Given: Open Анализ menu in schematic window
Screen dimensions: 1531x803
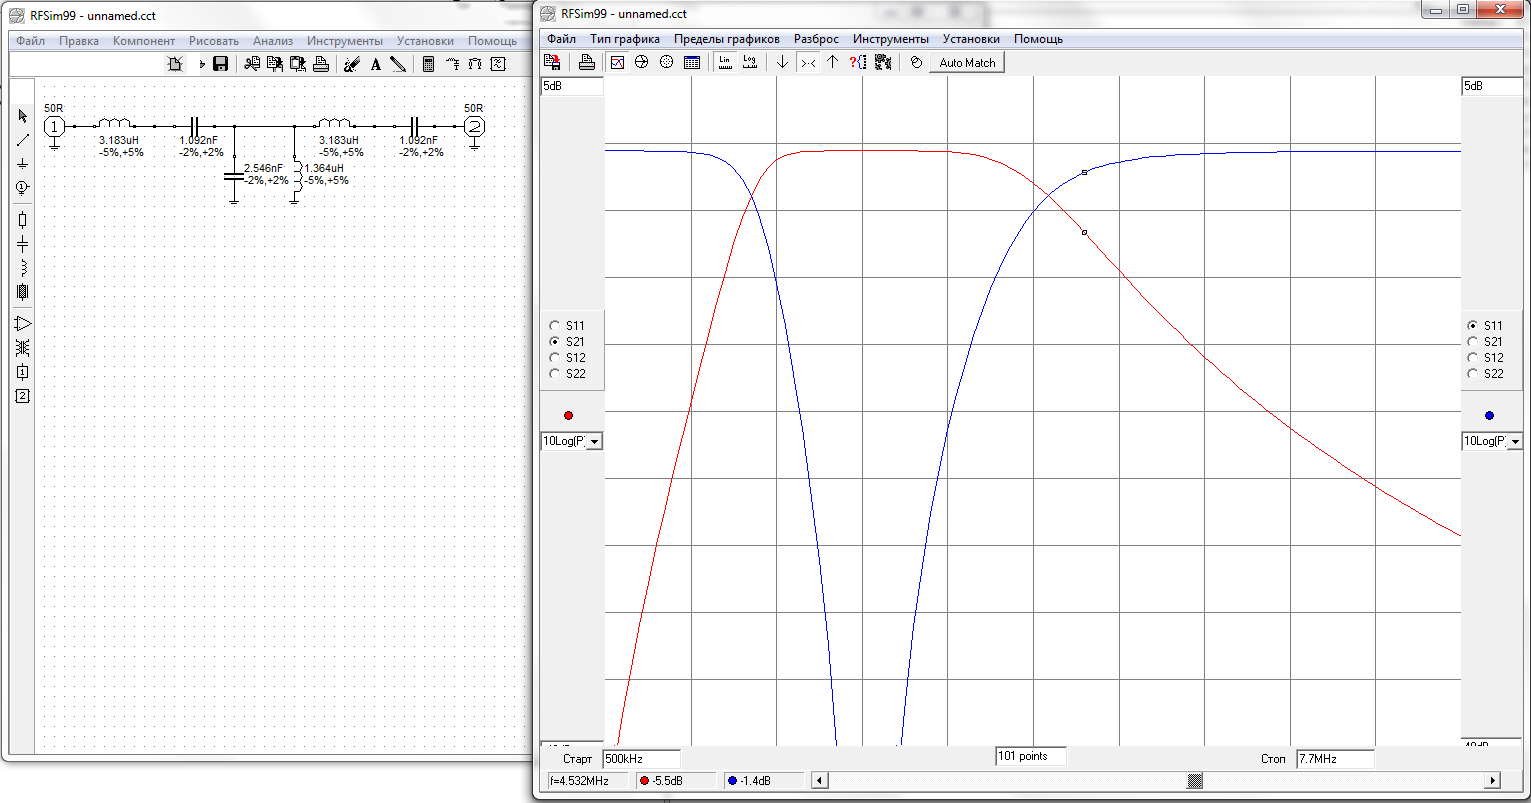Looking at the screenshot, I should click(x=273, y=41).
